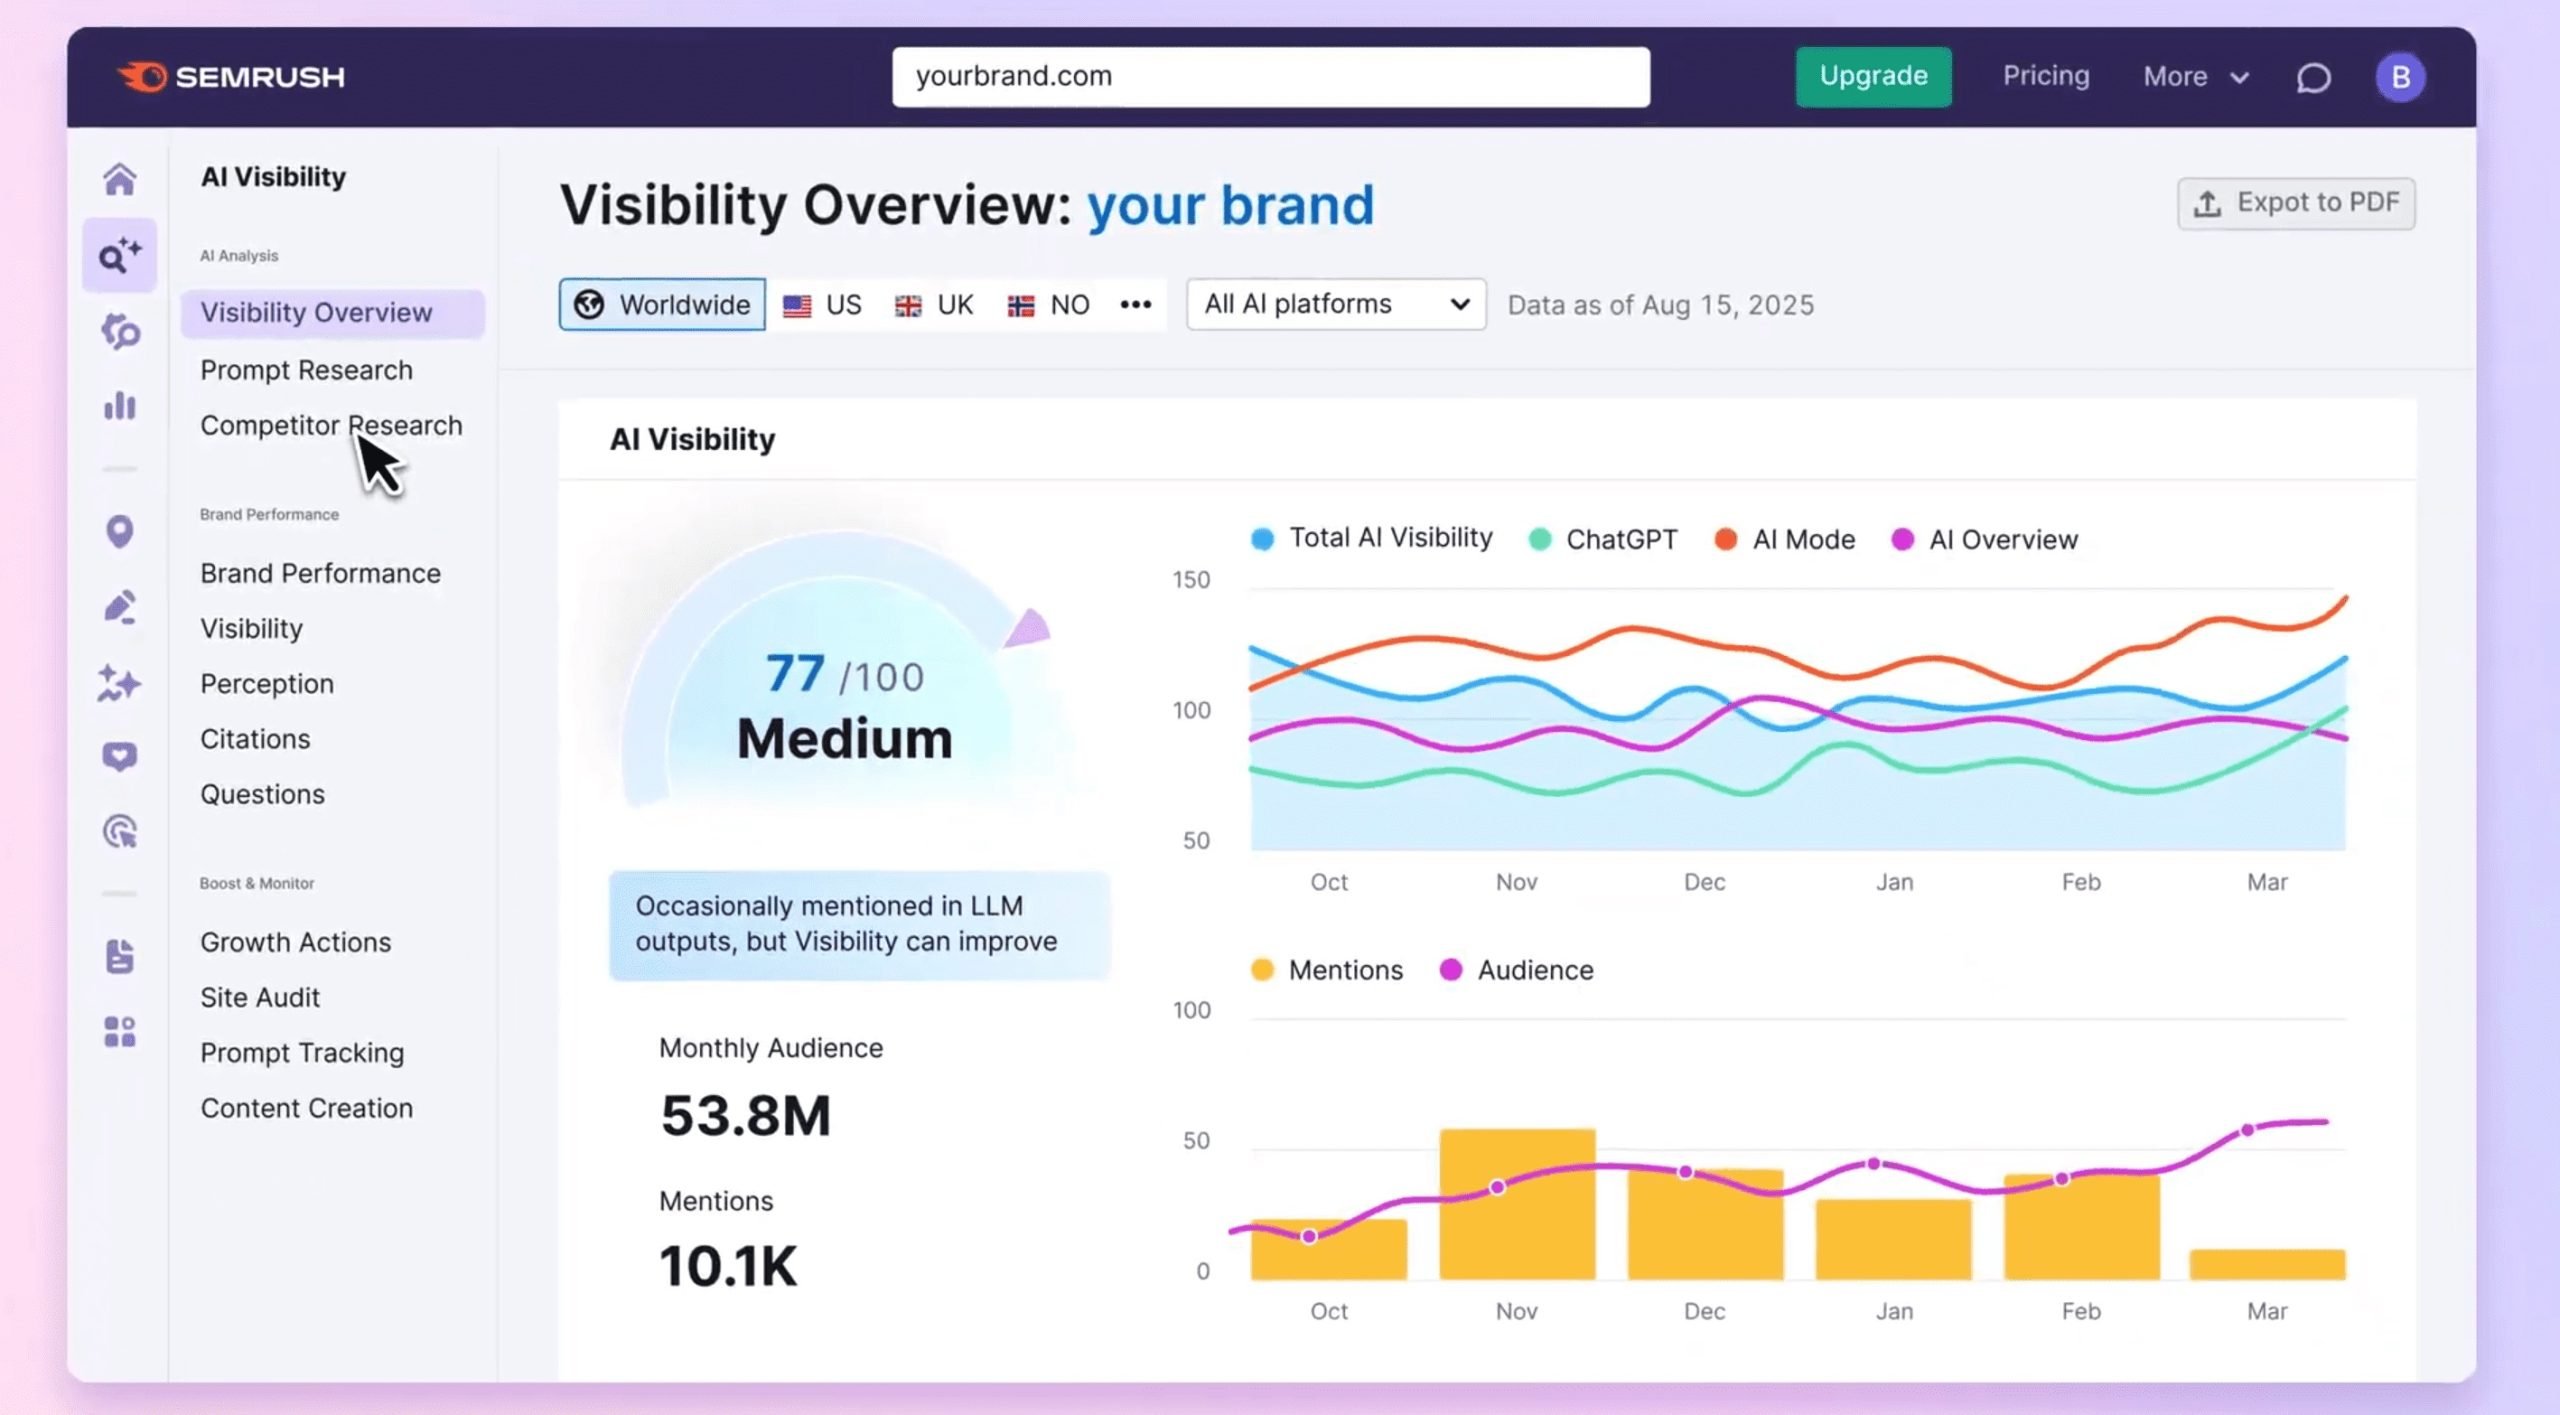Select the local location-pin icon

(119, 531)
